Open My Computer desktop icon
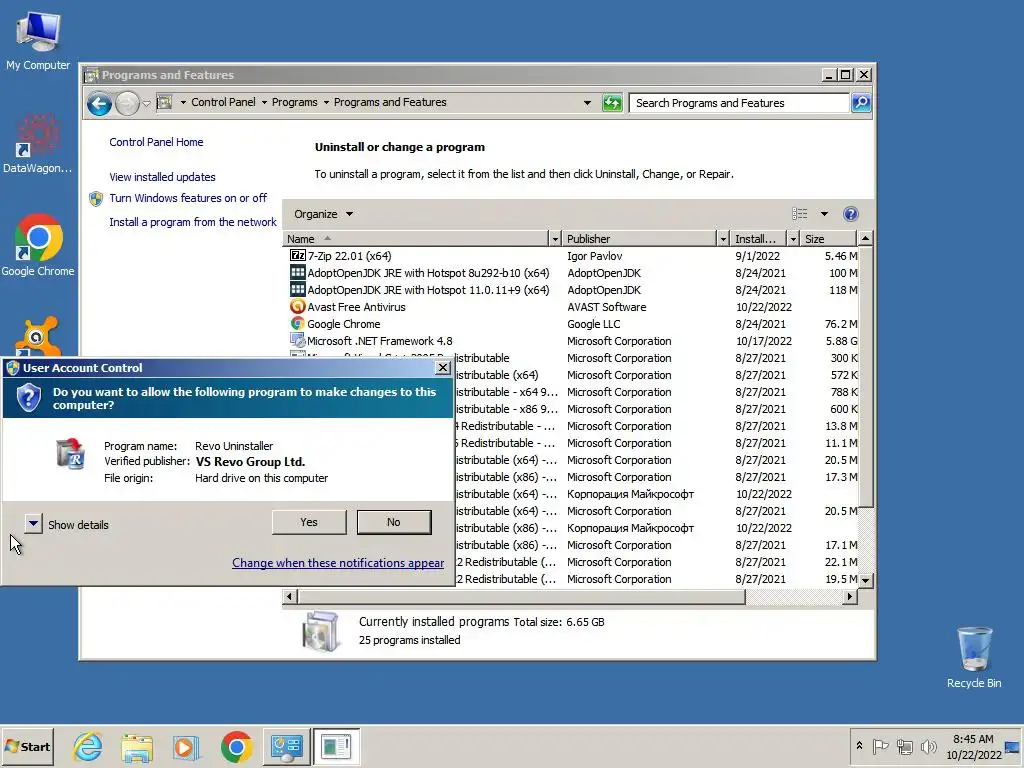1024x768 pixels. point(38,40)
